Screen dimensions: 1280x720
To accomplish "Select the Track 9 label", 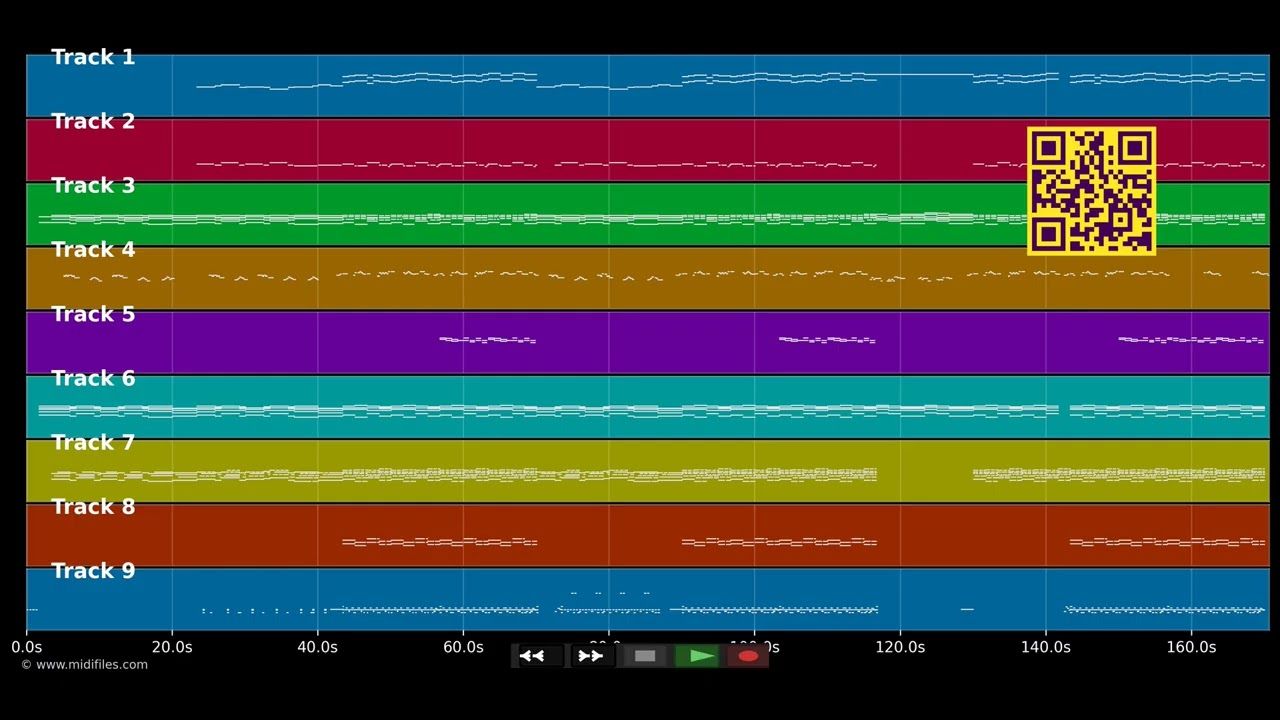I will [93, 571].
